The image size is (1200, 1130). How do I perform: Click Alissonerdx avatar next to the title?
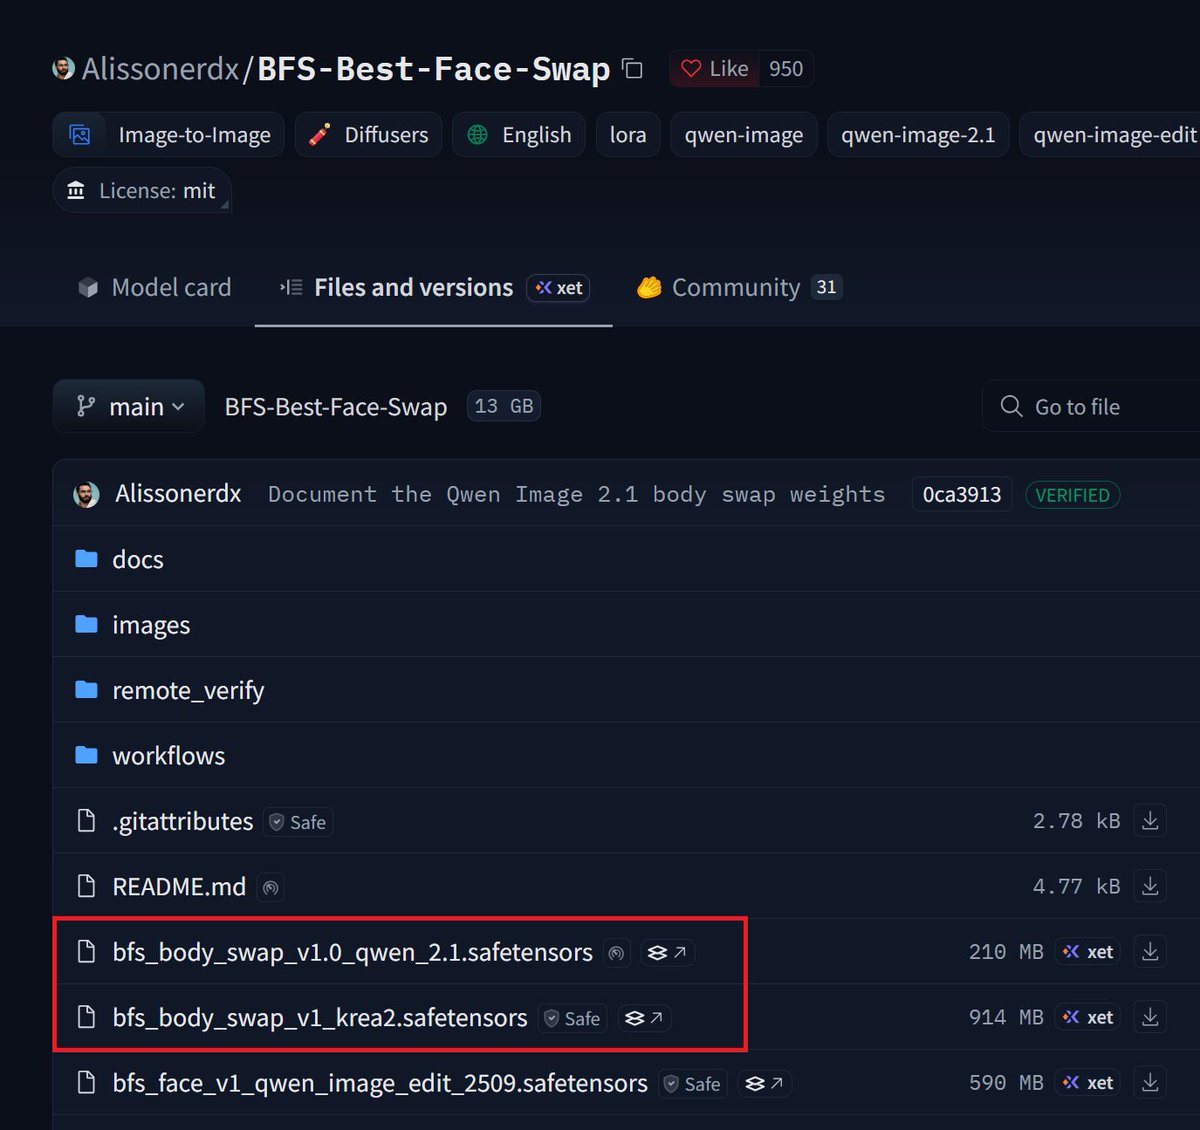point(63,68)
